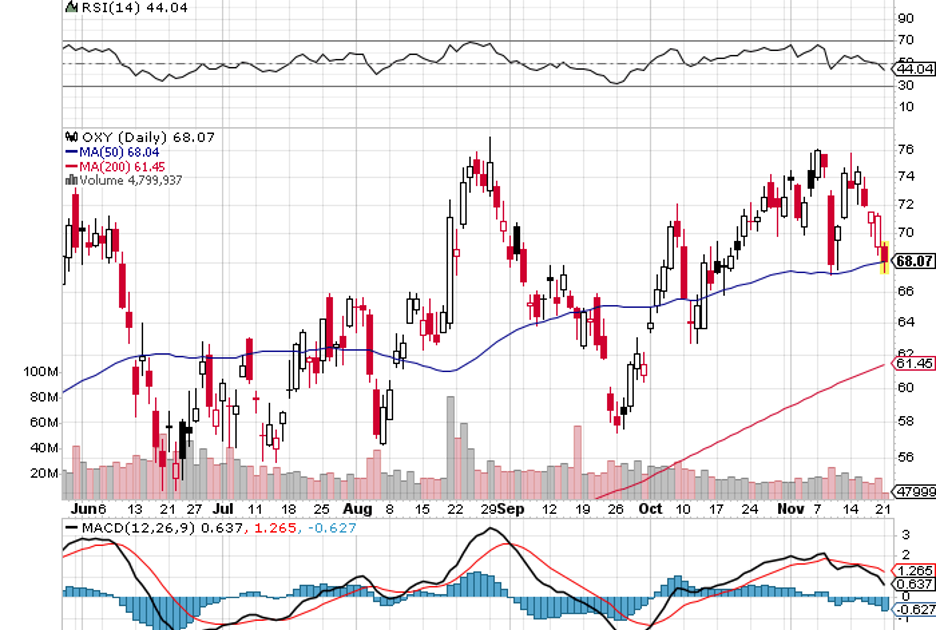Click the 68.07 current price tag
Viewport: 936px width, 630px height.
[x=914, y=261]
